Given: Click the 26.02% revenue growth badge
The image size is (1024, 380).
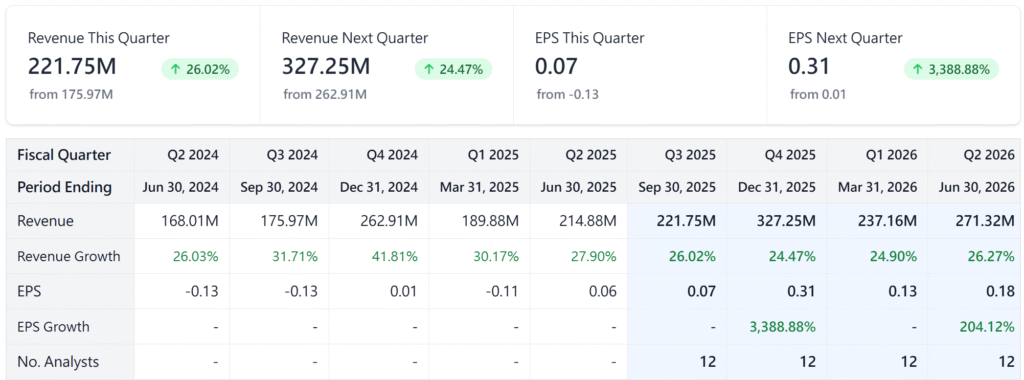Looking at the screenshot, I should (200, 69).
